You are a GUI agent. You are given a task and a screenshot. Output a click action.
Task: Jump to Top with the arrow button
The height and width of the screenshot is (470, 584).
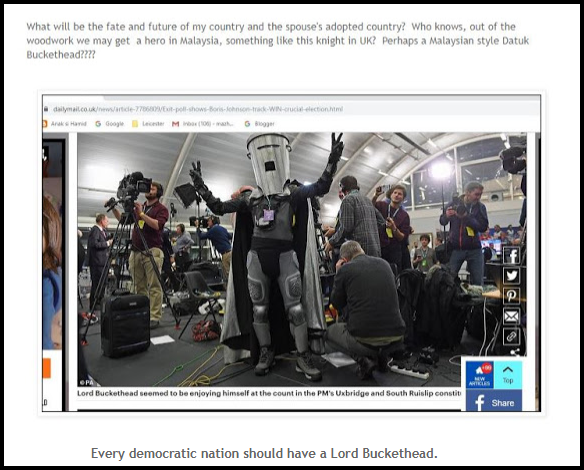[508, 375]
